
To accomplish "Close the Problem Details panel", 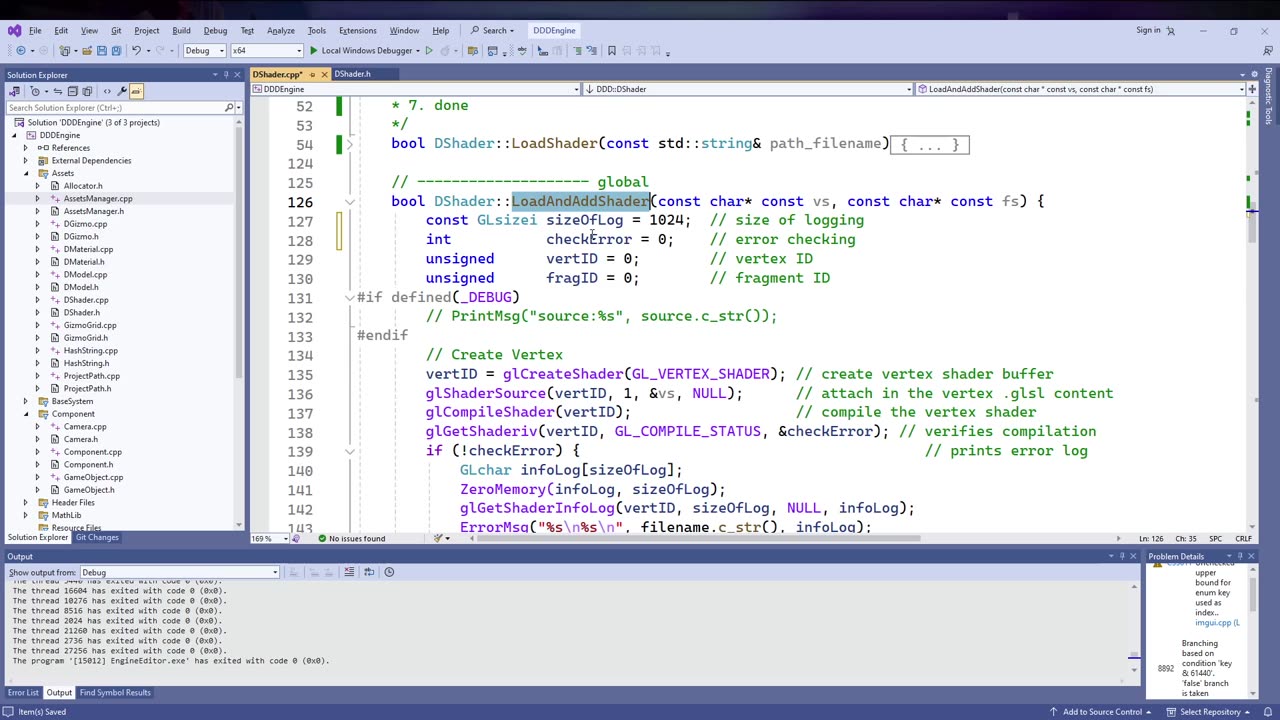I will [x=1250, y=556].
